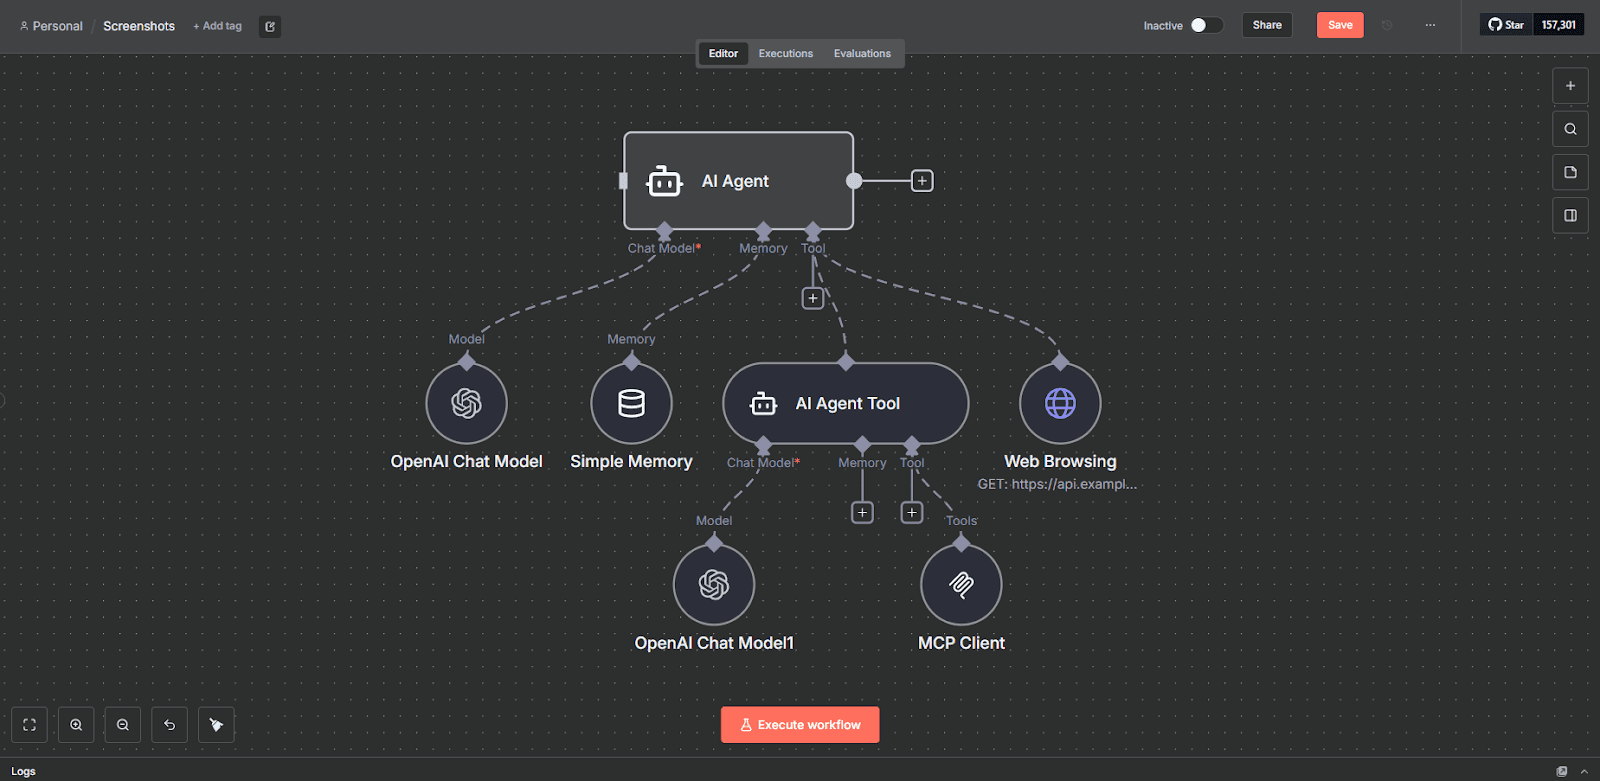Viewport: 1600px width, 781px height.
Task: Click the AI Agent input handle
Action: [623, 181]
